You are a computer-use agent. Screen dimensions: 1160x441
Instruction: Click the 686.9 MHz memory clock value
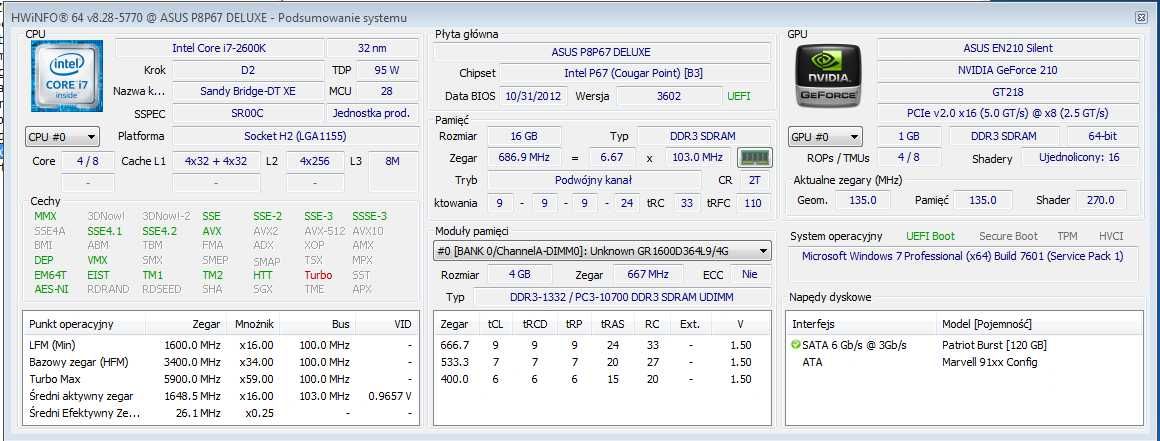coord(523,158)
